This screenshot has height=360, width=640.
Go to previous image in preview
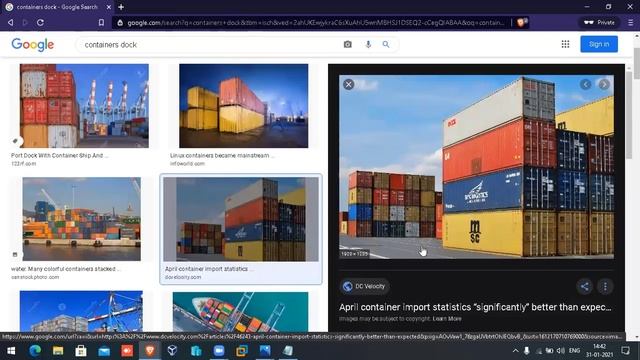586,84
